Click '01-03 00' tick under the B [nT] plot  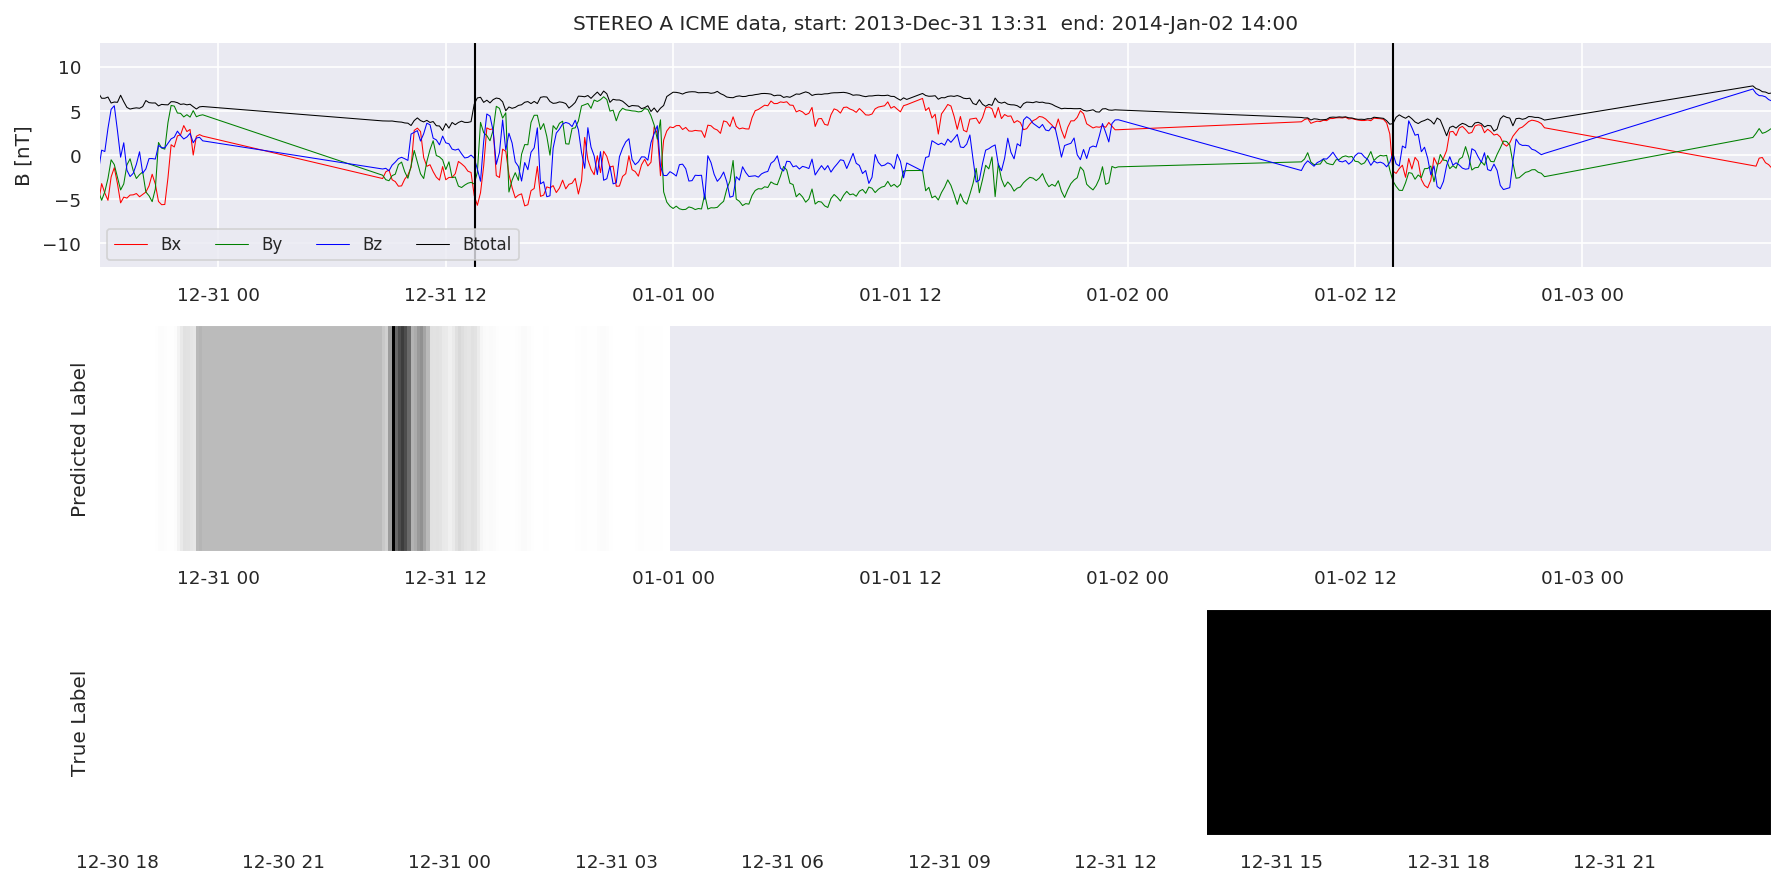pyautogui.click(x=1582, y=295)
